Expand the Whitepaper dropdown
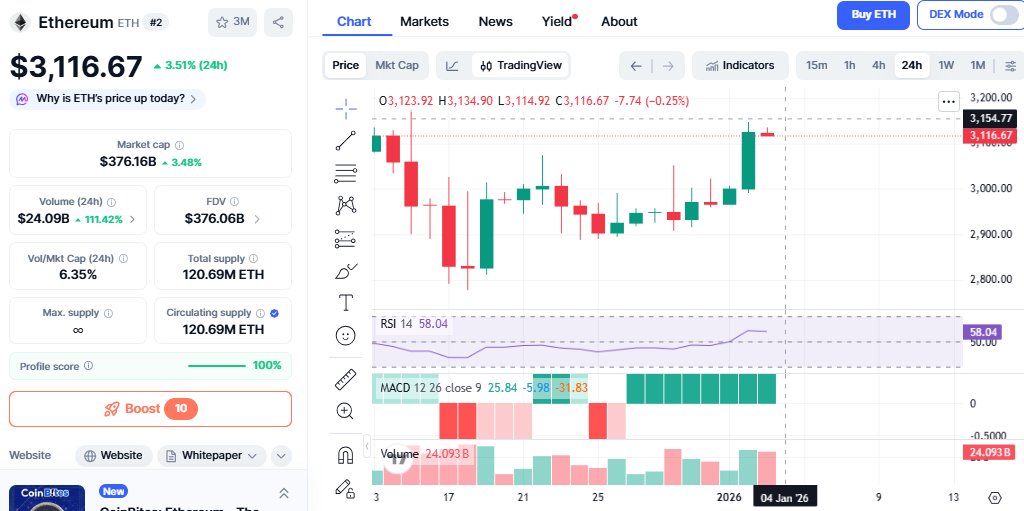The width and height of the screenshot is (1024, 511). (x=211, y=456)
